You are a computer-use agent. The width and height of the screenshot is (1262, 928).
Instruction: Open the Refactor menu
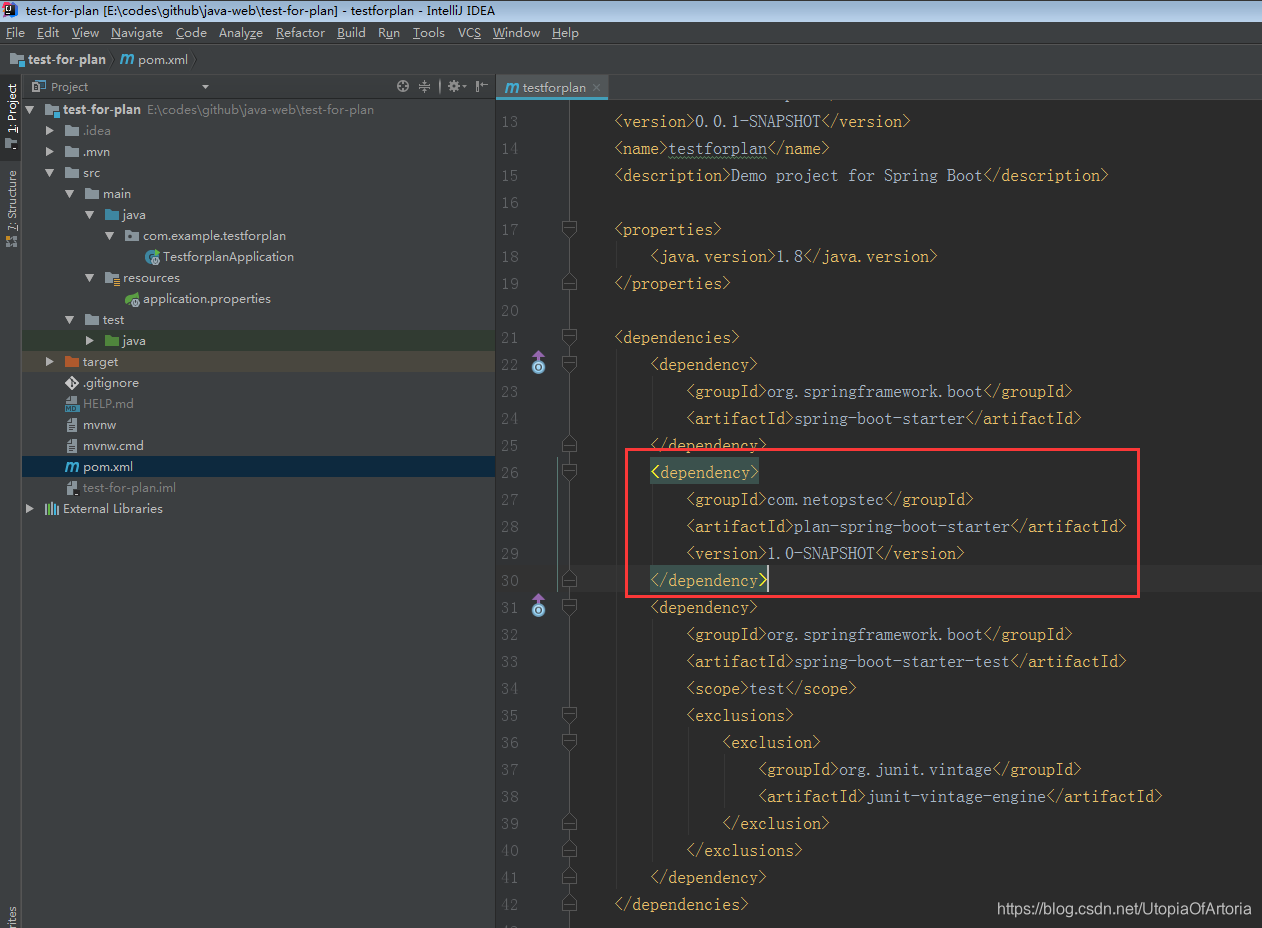(x=300, y=33)
